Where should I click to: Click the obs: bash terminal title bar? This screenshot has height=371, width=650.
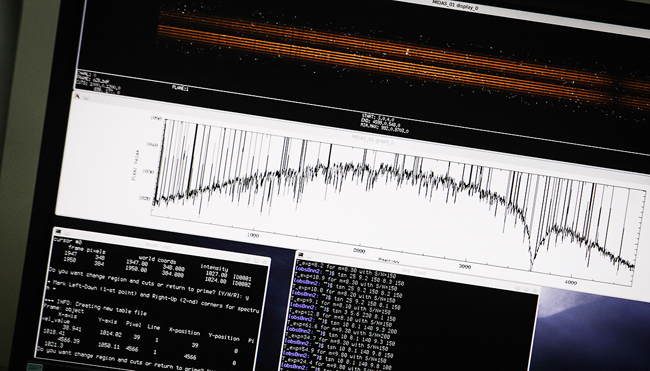click(x=415, y=272)
